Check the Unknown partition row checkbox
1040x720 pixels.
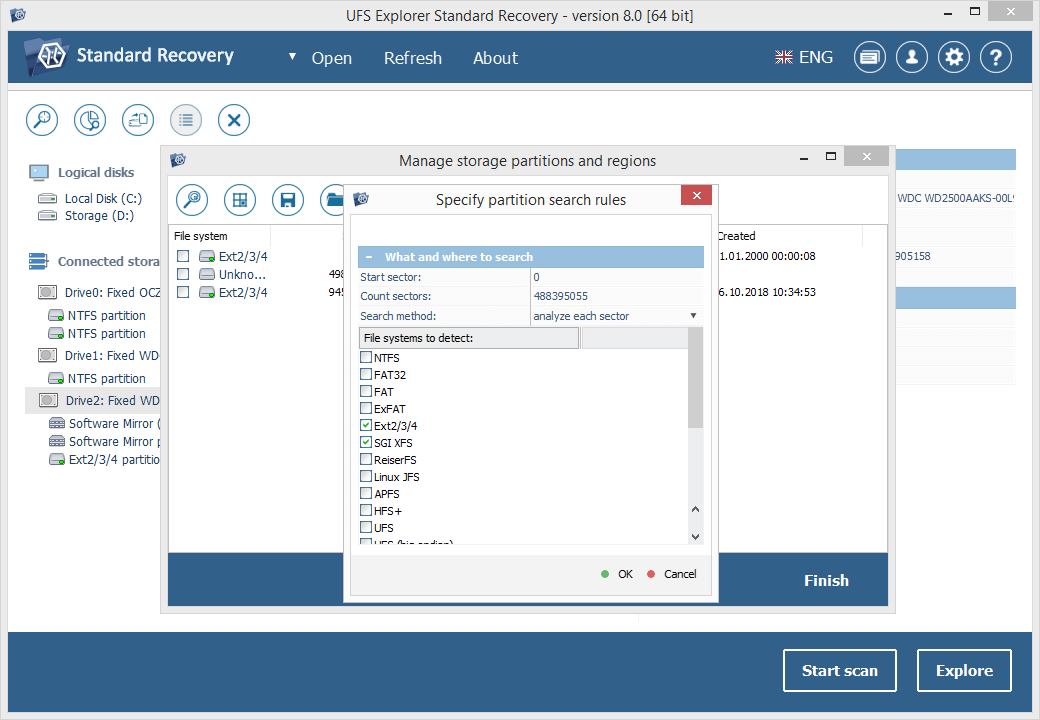pos(183,274)
